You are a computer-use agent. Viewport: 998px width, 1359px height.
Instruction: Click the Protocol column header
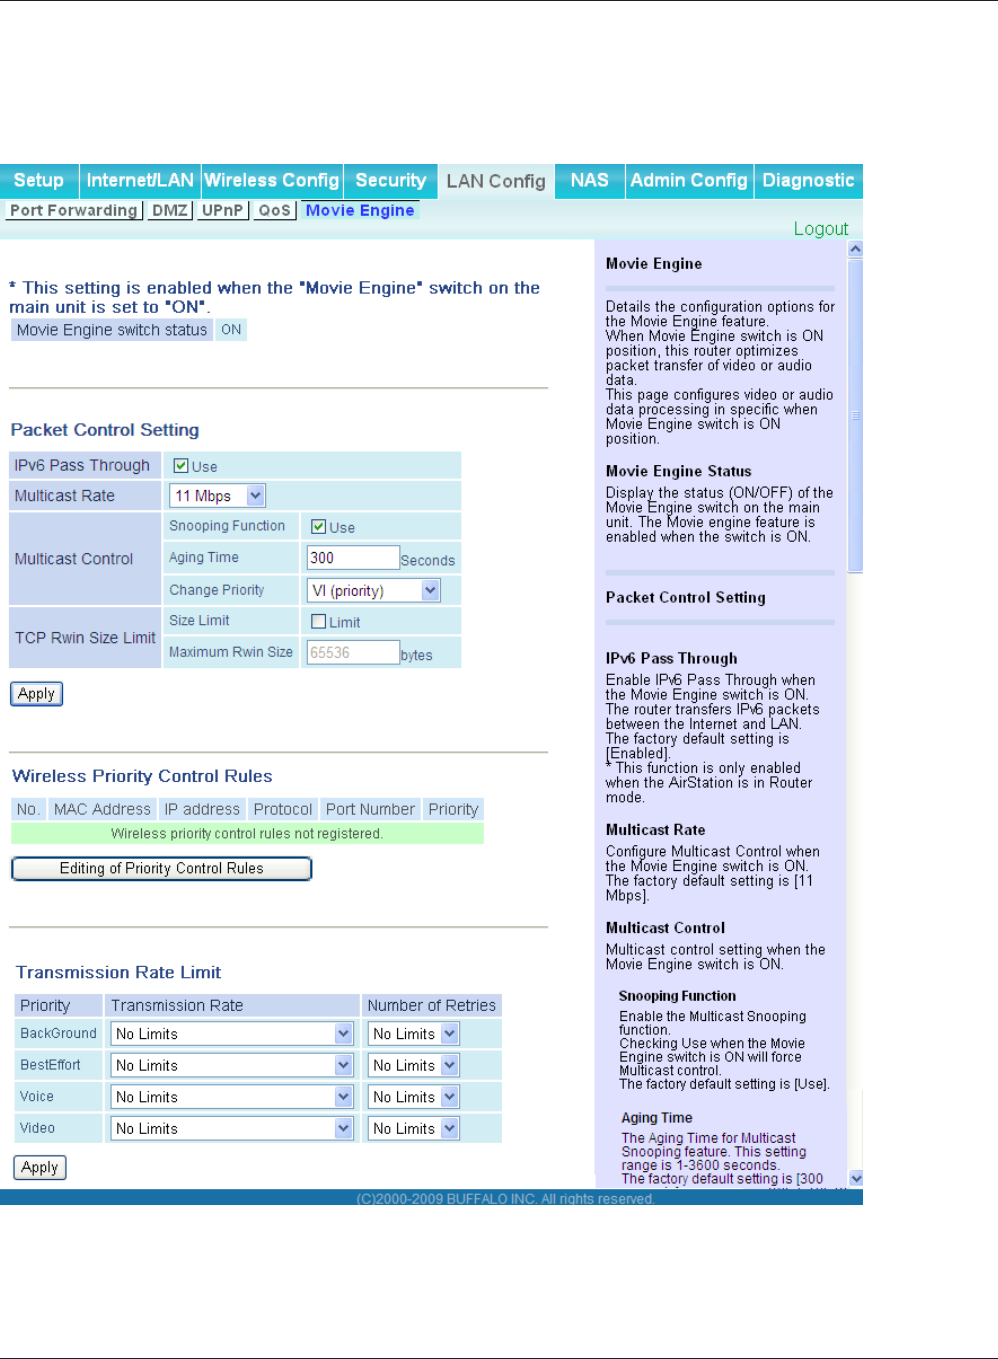tap(283, 810)
